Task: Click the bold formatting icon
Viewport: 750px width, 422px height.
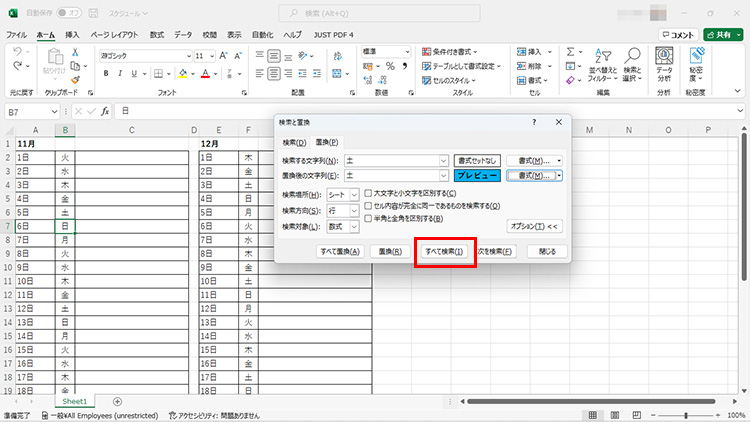Action: pyautogui.click(x=106, y=74)
